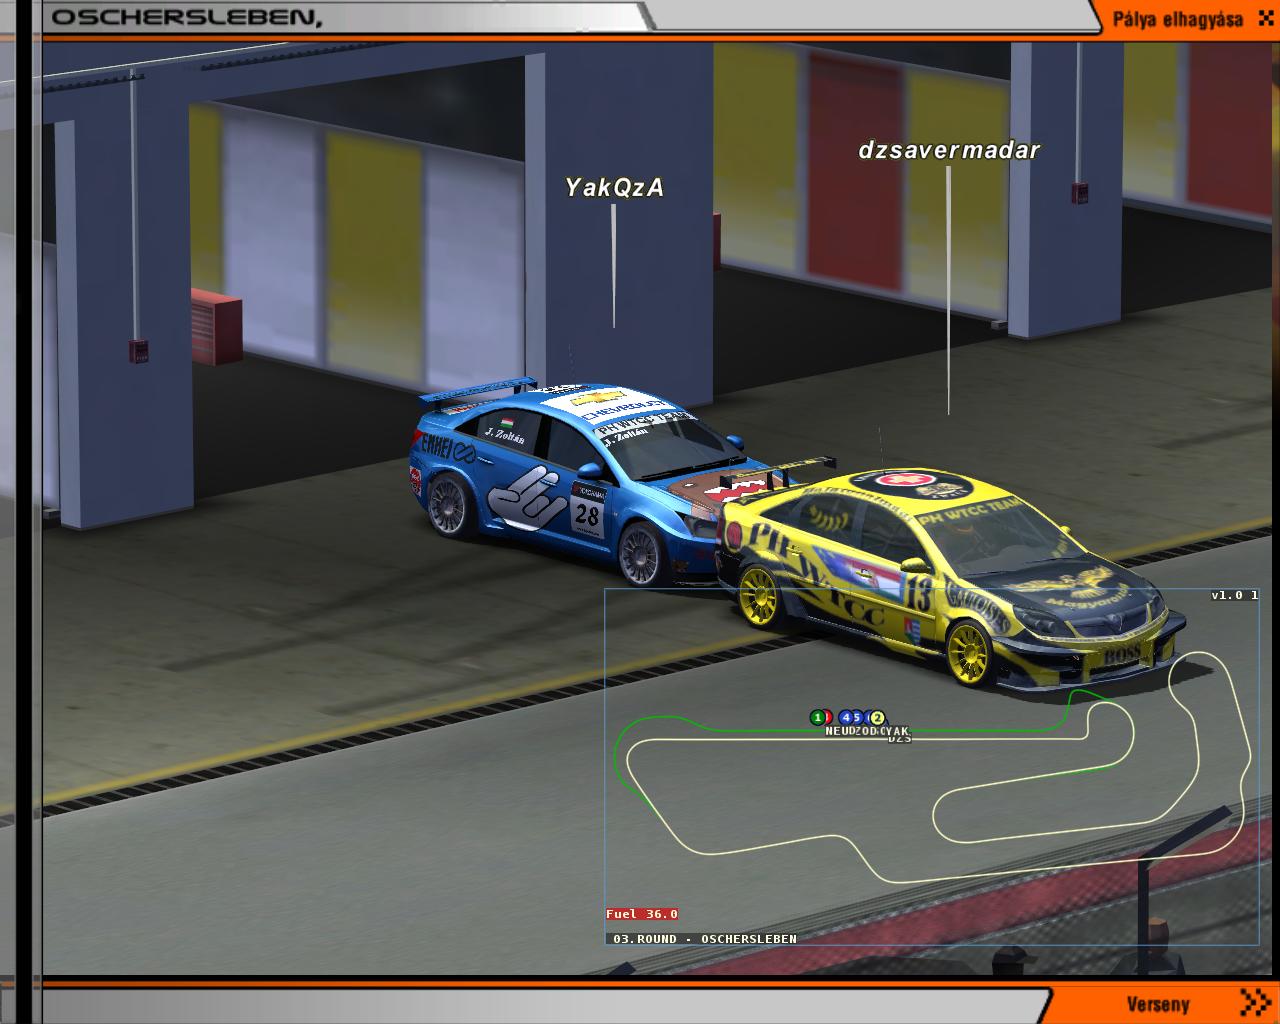Click the OSCHERSLEBEN track title
1280x1024 pixels.
click(x=187, y=18)
